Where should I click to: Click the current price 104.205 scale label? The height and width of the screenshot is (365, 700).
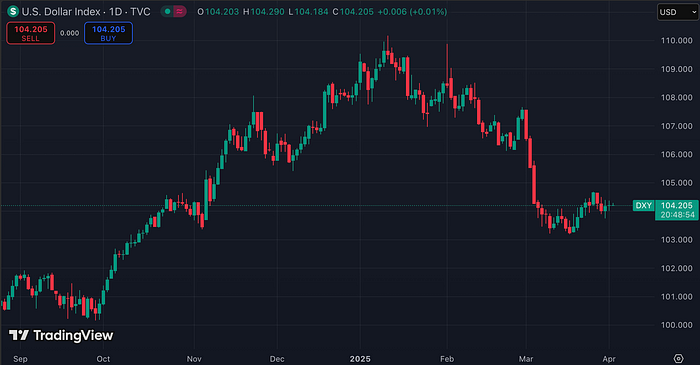tap(677, 205)
